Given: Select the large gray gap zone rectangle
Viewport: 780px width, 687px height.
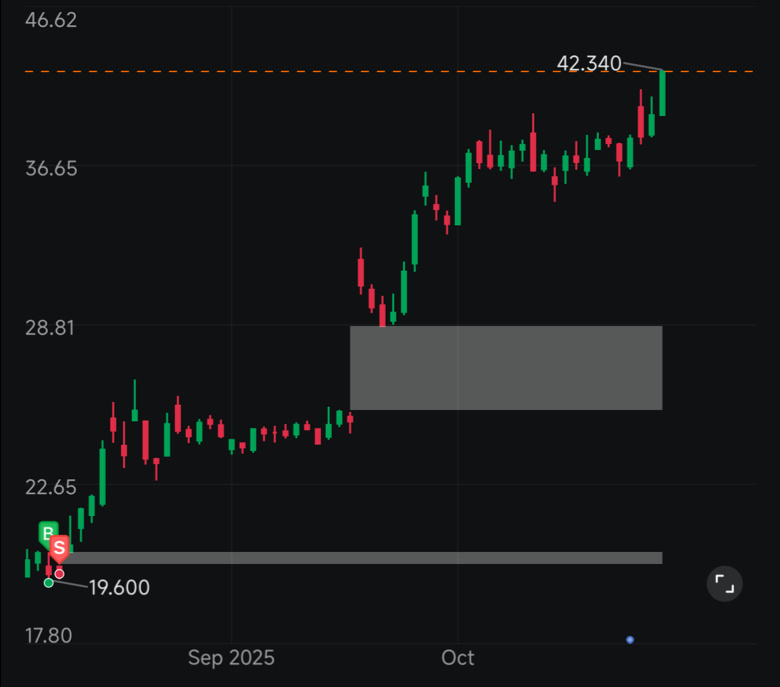Looking at the screenshot, I should point(506,368).
